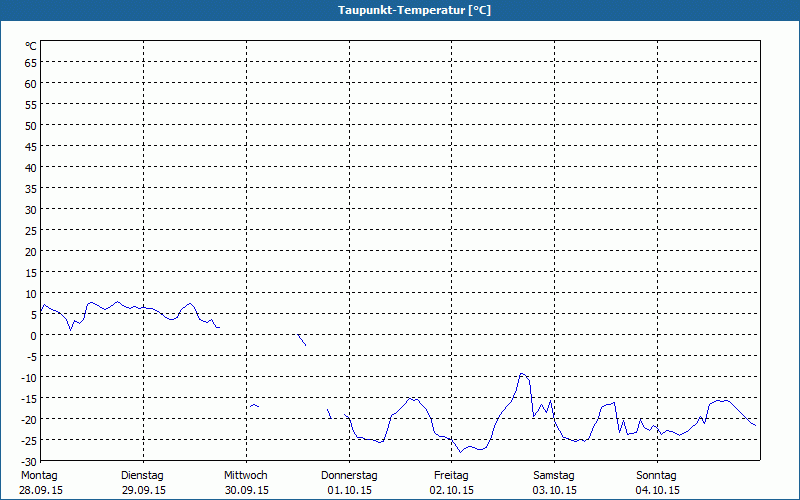Click the Taupunkt-Temperatur chart title

tap(400, 10)
